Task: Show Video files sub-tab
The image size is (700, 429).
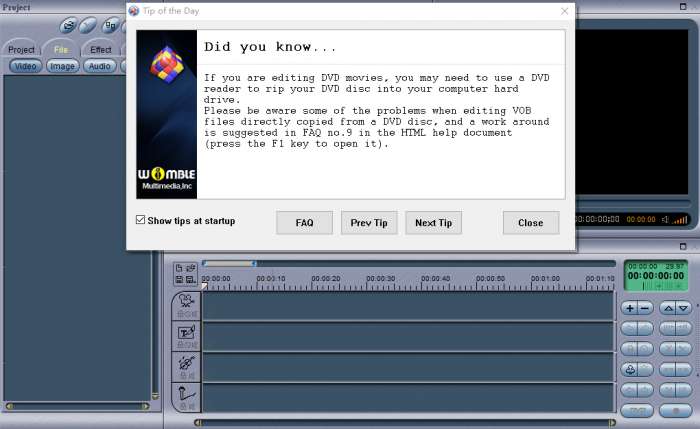Action: pos(25,66)
